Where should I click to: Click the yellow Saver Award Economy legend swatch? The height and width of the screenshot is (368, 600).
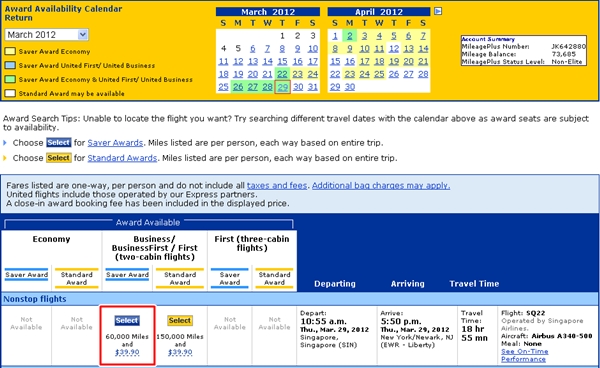pyautogui.click(x=10, y=51)
